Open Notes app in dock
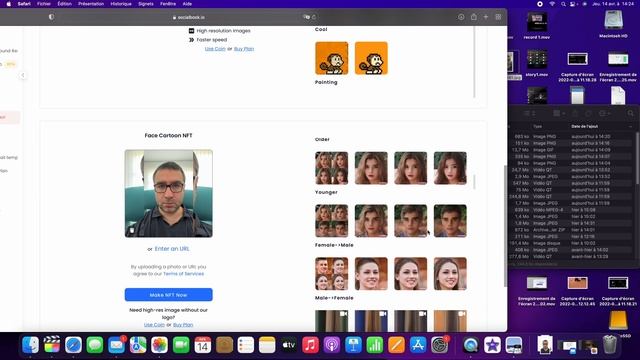The height and width of the screenshot is (360, 640). click(267, 345)
